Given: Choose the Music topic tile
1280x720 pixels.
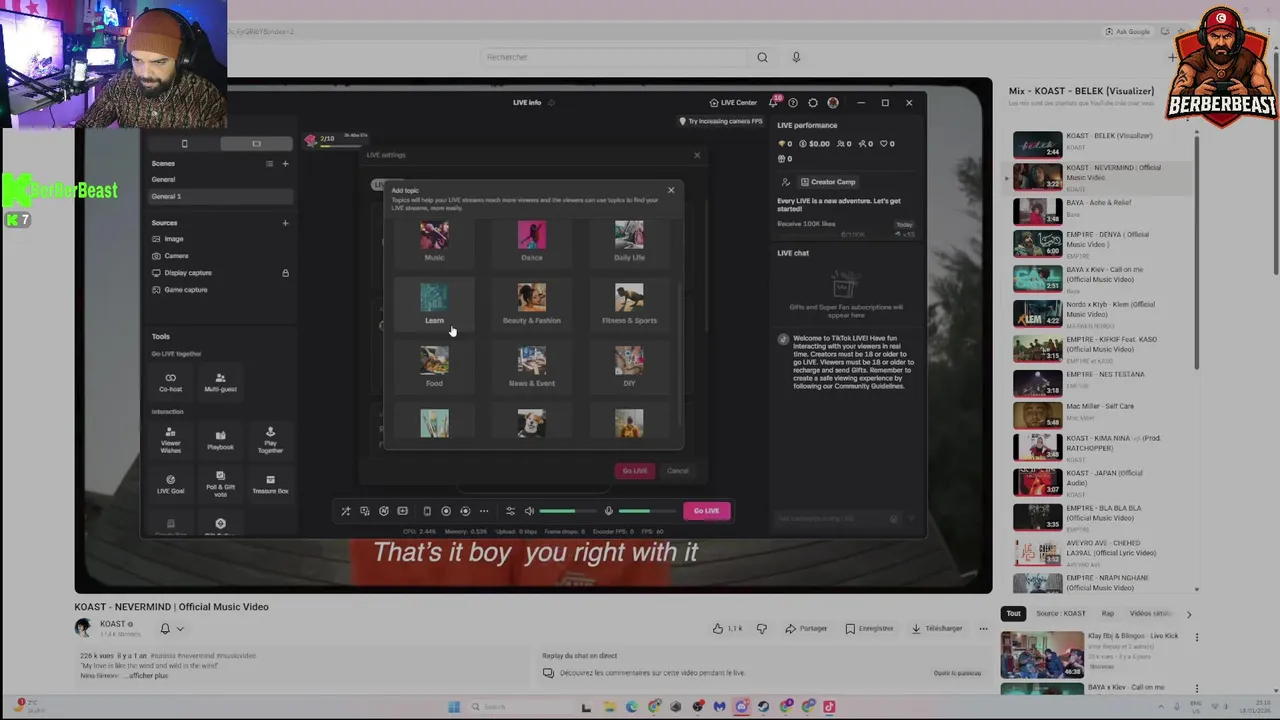Looking at the screenshot, I should coord(434,241).
